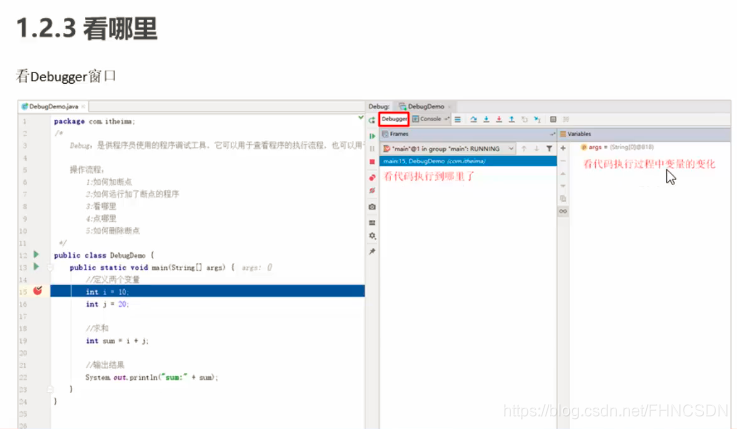This screenshot has width=737, height=429.
Task: Open View Breakpoints (double red dots)
Action: [x=372, y=178]
